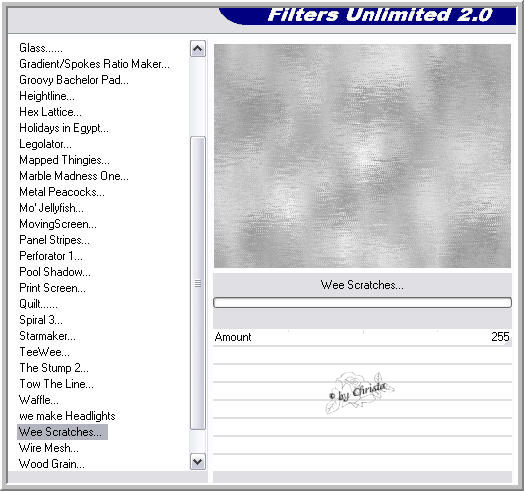524x491 pixels.
Task: Click the filter preview image
Action: (362, 156)
